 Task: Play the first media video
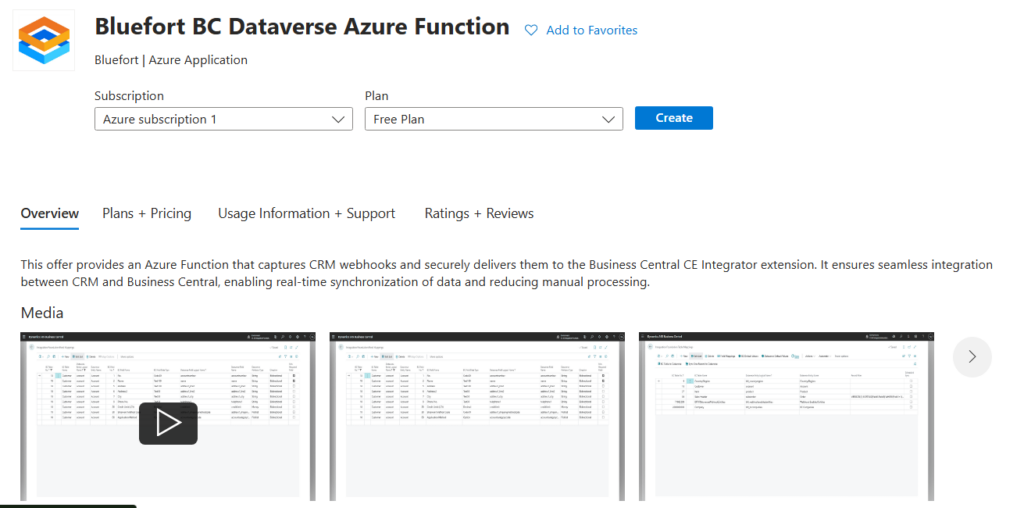168,423
